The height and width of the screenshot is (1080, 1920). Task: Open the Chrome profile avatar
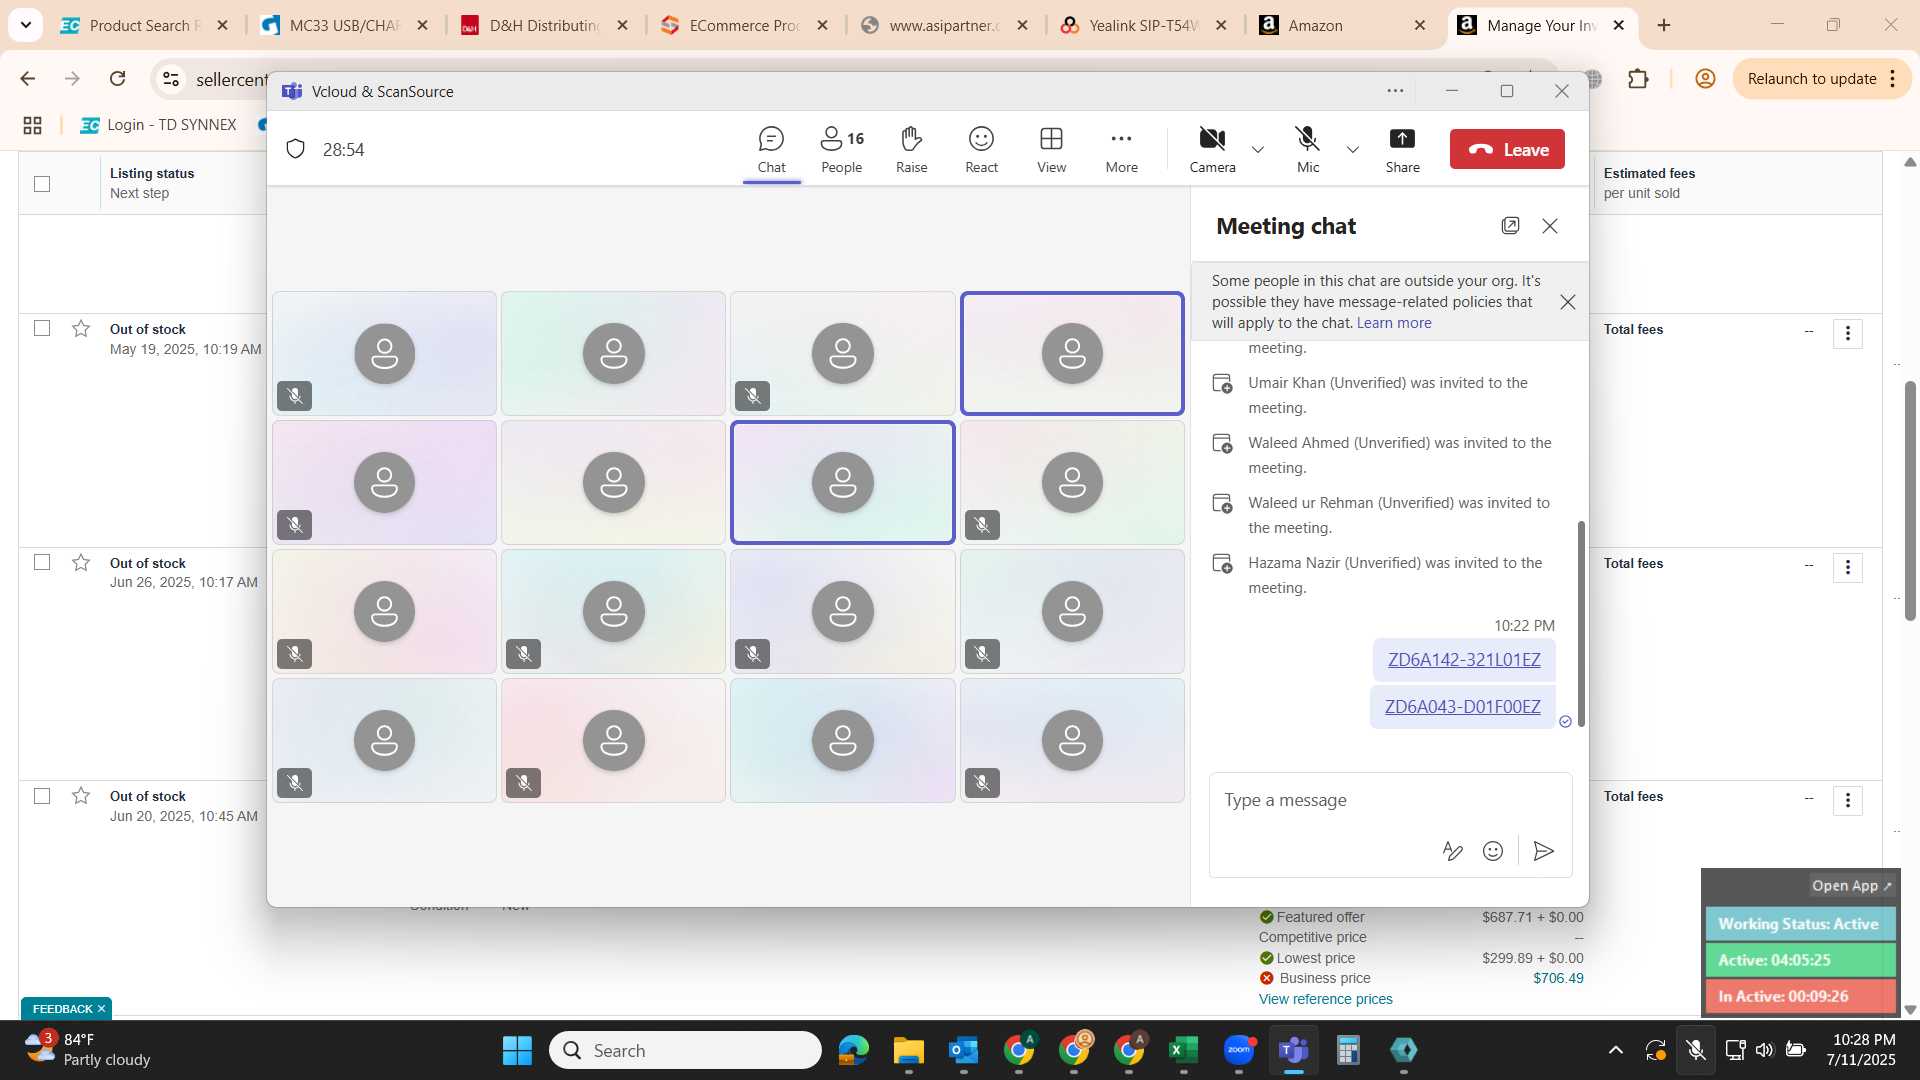(1705, 79)
